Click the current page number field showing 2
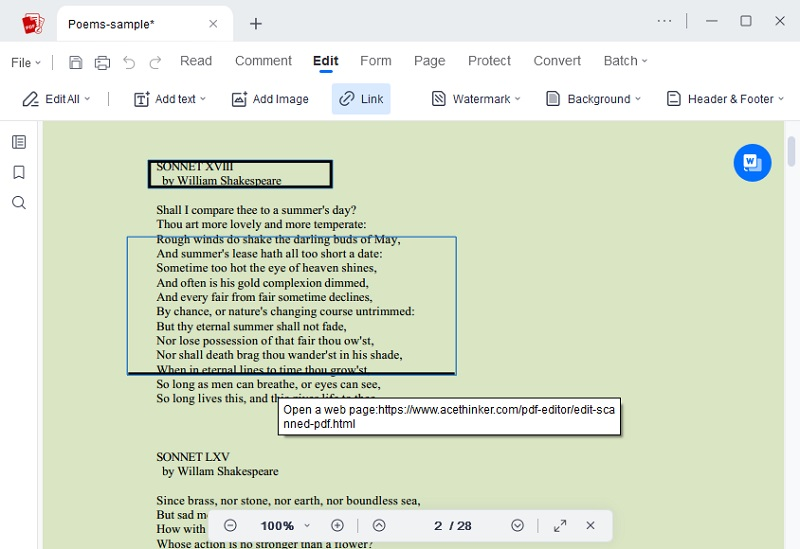The height and width of the screenshot is (549, 800). [438, 526]
